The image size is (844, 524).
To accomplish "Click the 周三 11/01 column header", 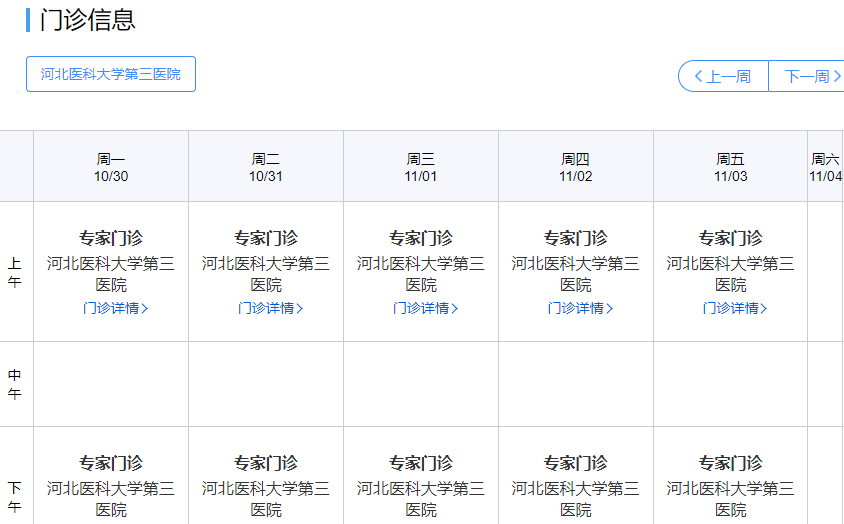I will pyautogui.click(x=421, y=167).
